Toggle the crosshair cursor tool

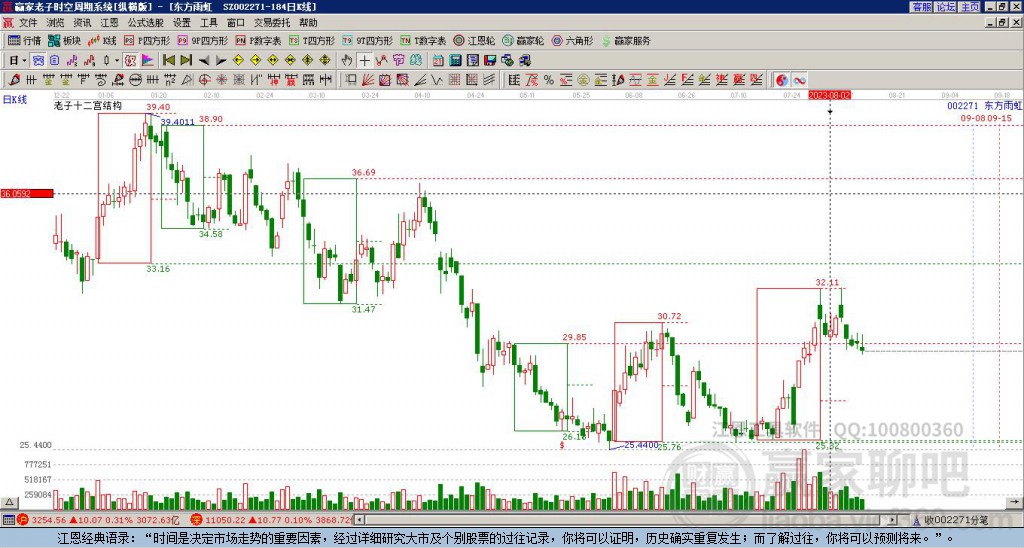click(x=365, y=60)
